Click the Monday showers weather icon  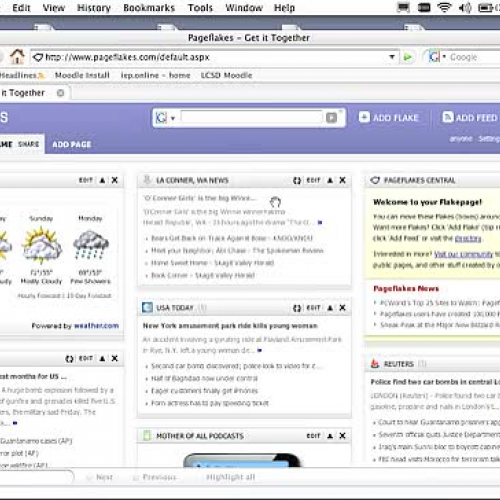[x=91, y=245]
